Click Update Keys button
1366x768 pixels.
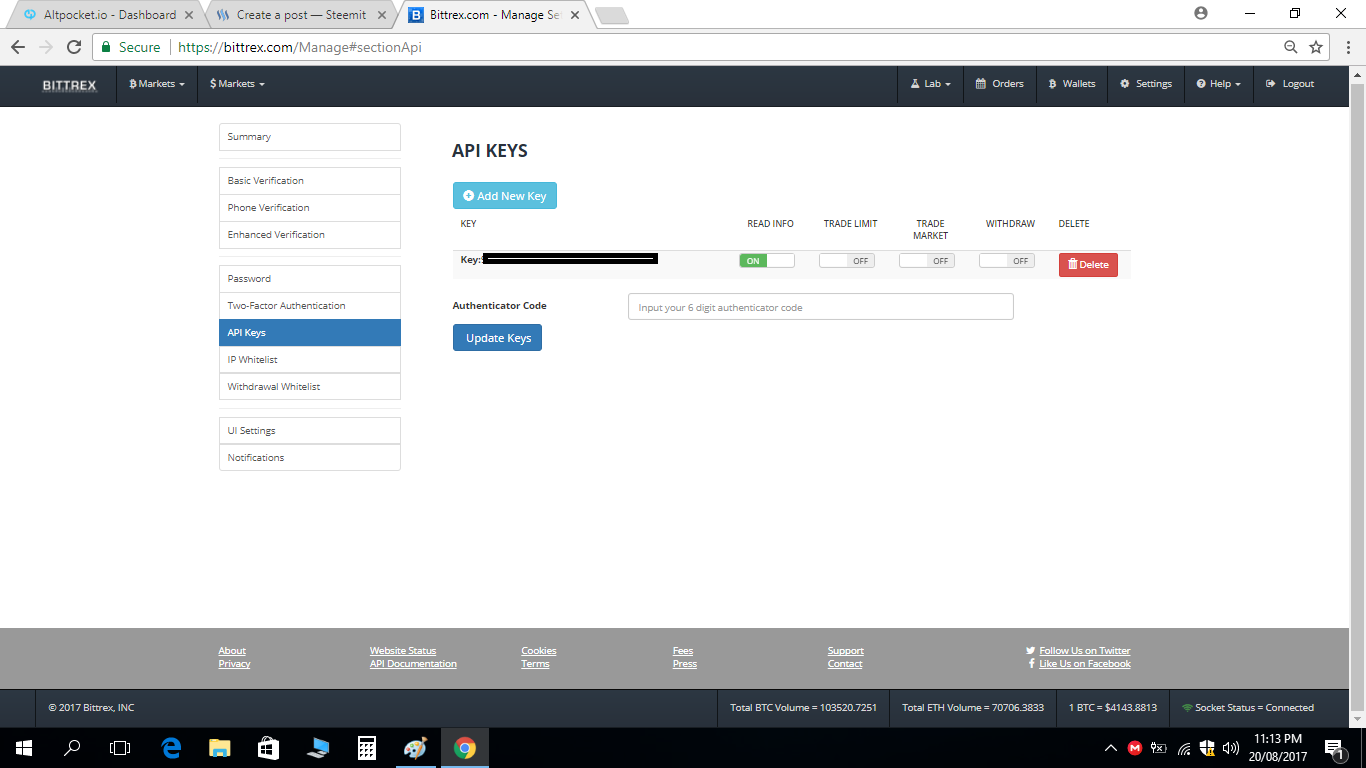(498, 338)
